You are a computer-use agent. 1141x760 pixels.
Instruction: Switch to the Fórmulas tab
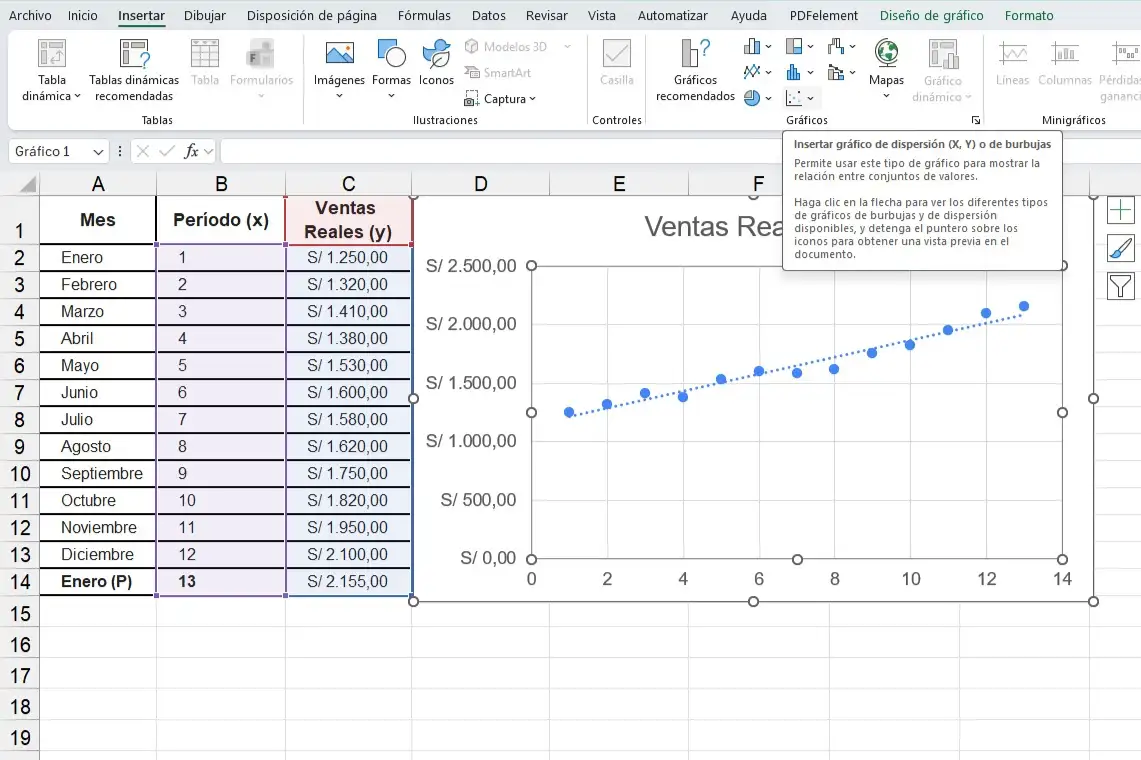click(x=424, y=15)
